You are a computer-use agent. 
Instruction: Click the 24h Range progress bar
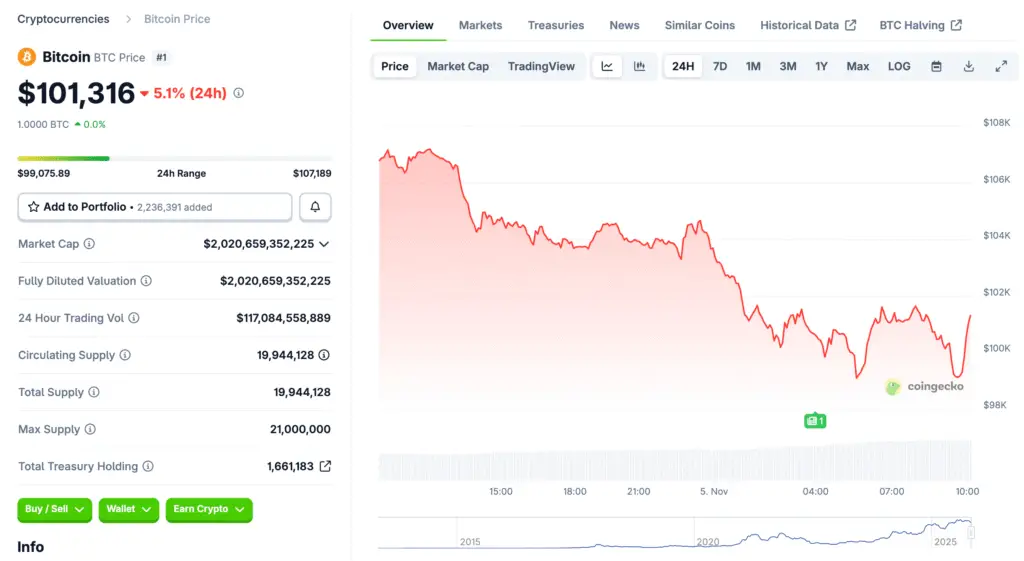(174, 158)
